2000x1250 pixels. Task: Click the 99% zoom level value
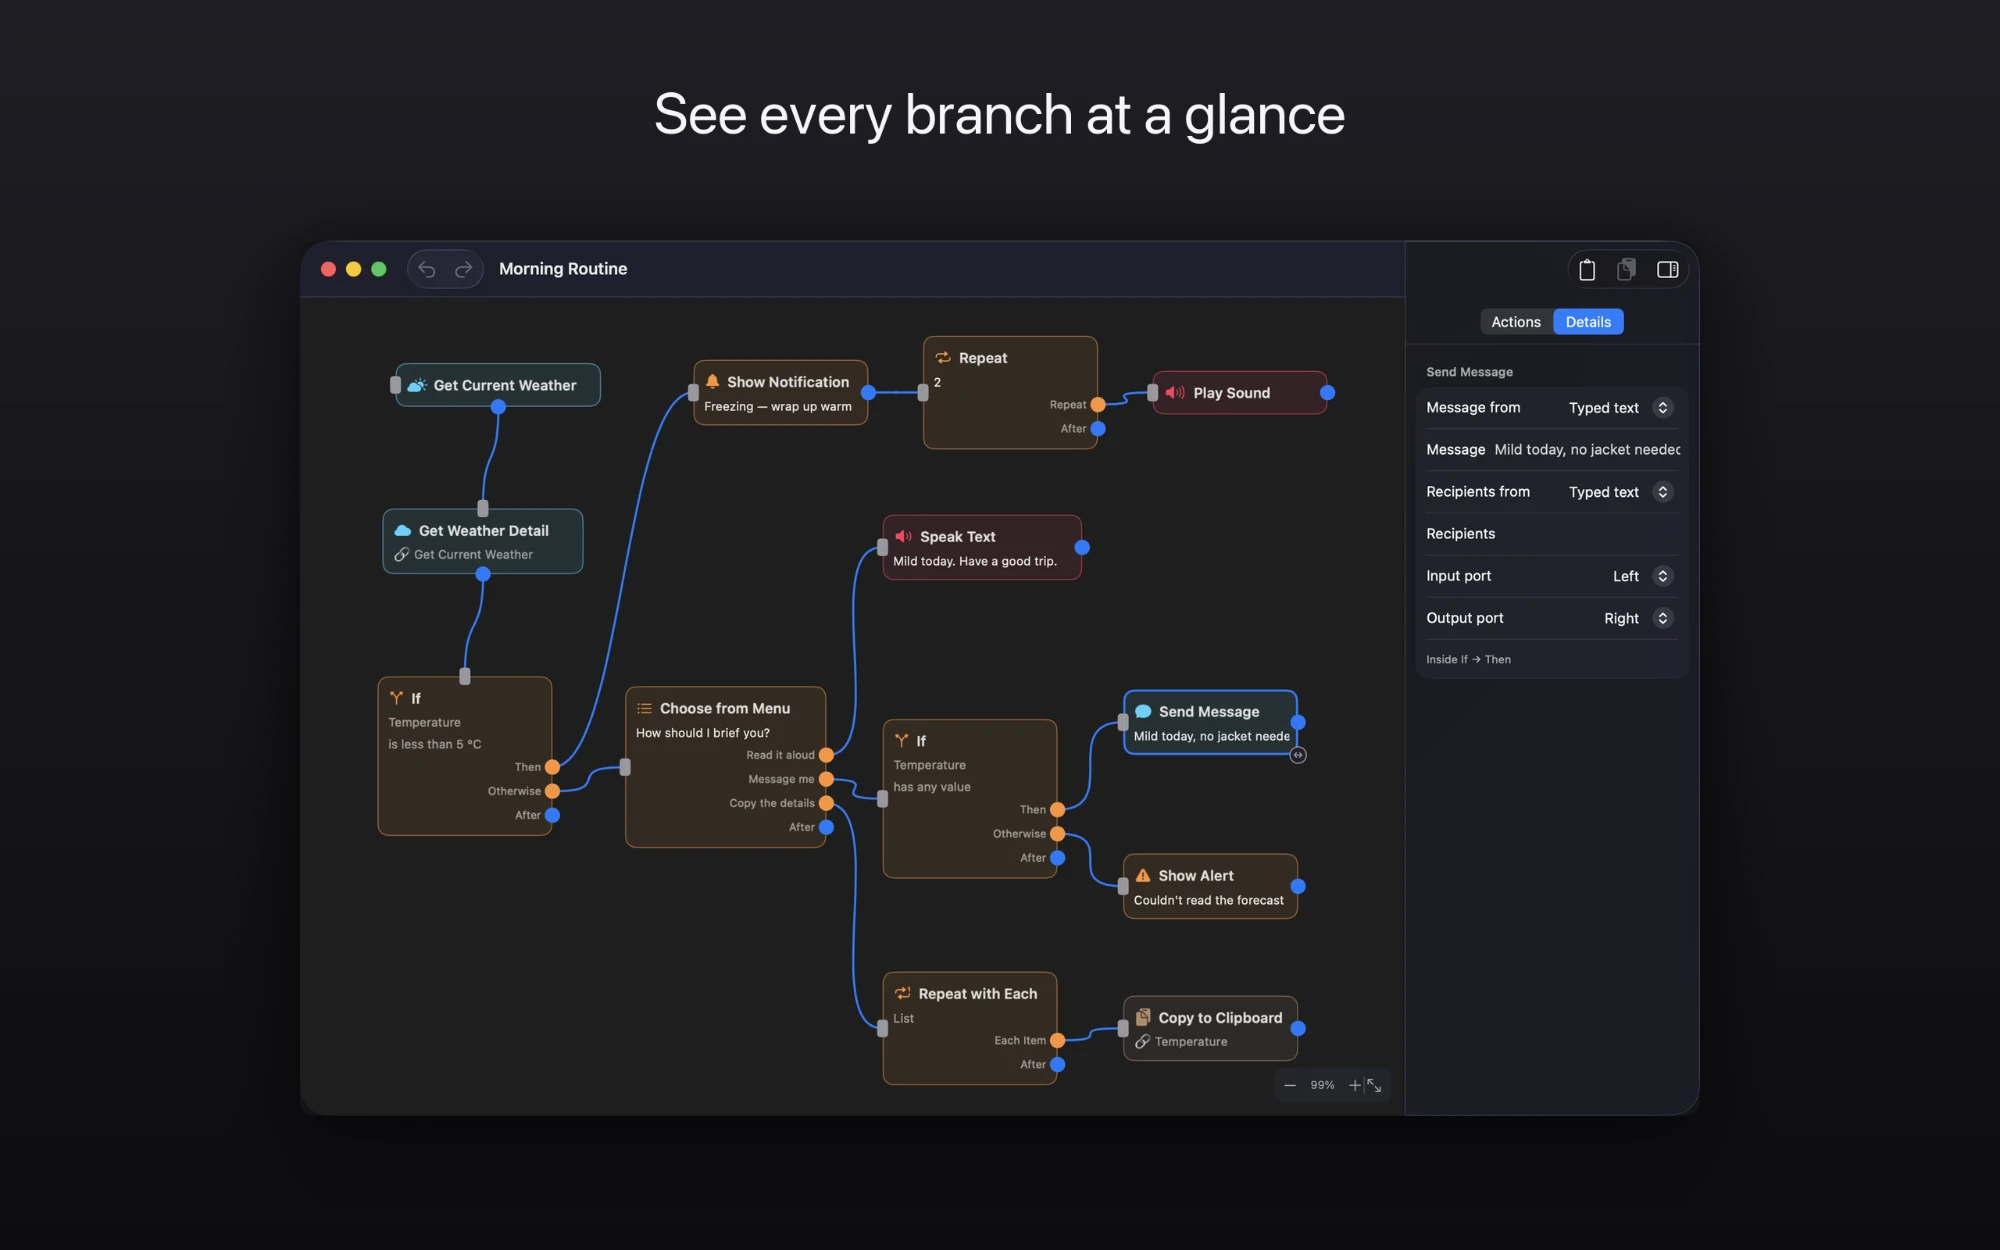pos(1322,1085)
